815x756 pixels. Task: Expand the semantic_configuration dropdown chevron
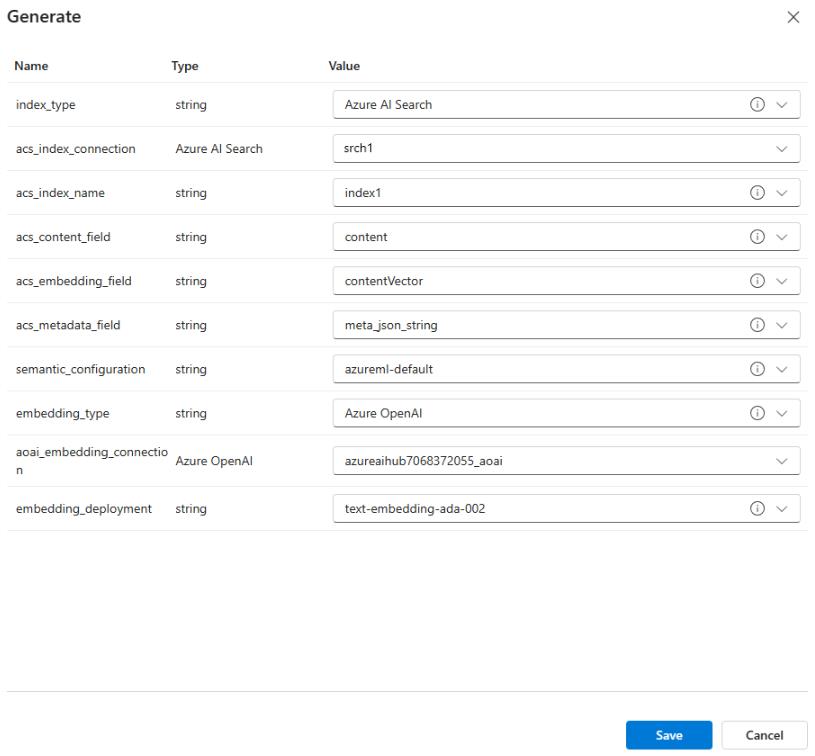point(782,369)
